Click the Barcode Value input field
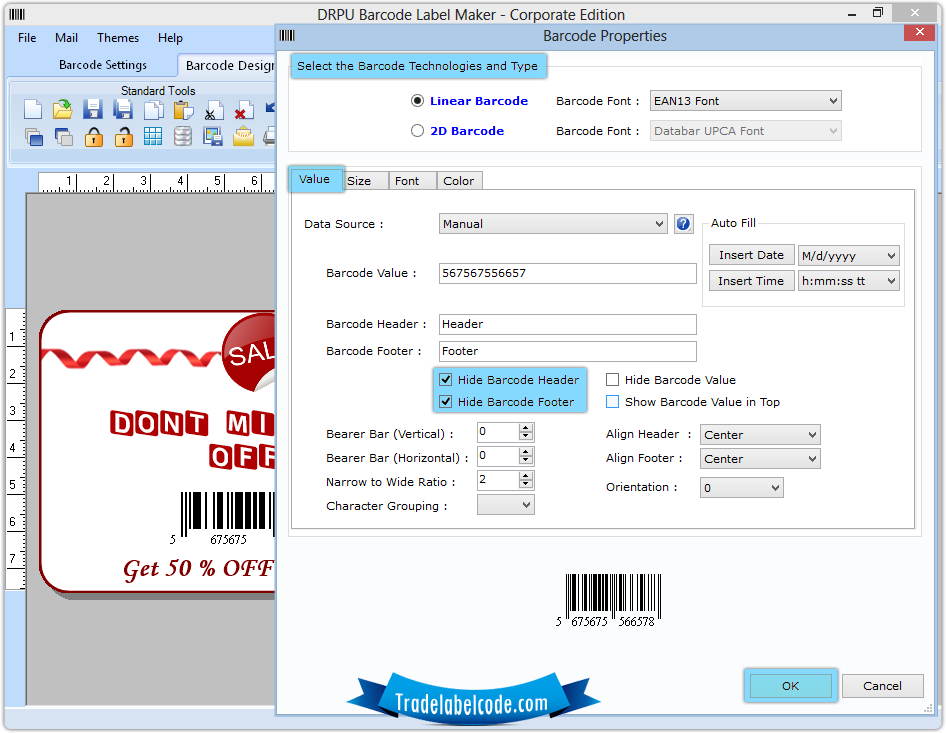The width and height of the screenshot is (946, 733). coord(567,273)
